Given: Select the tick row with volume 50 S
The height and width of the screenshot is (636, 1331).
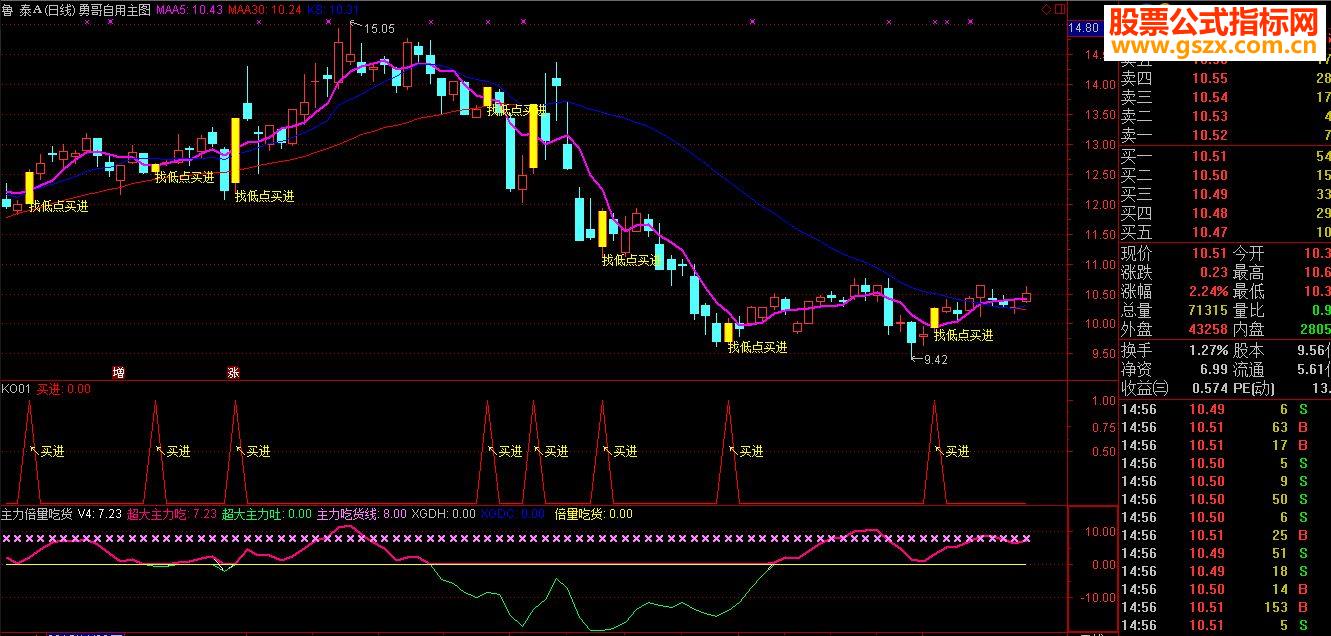Looking at the screenshot, I should 1224,499.
